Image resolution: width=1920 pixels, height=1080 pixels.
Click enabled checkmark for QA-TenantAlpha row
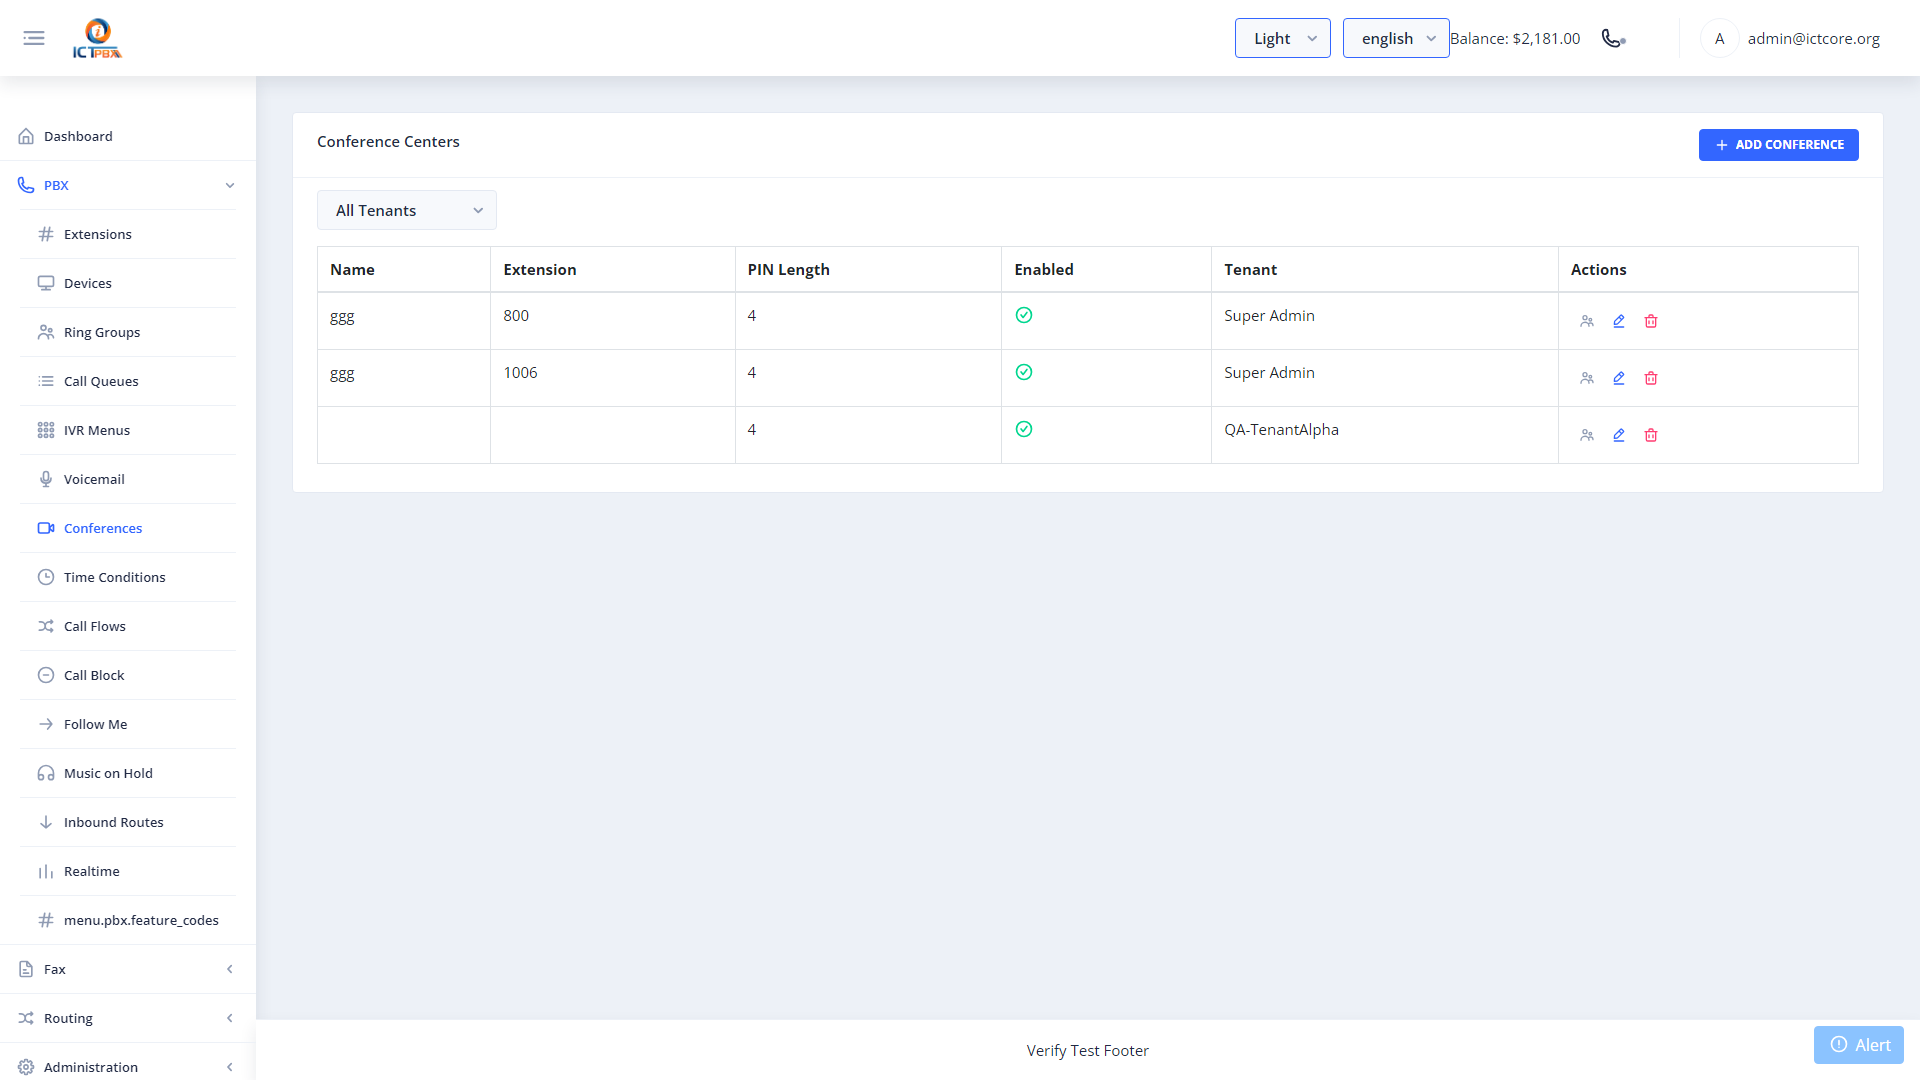tap(1024, 429)
